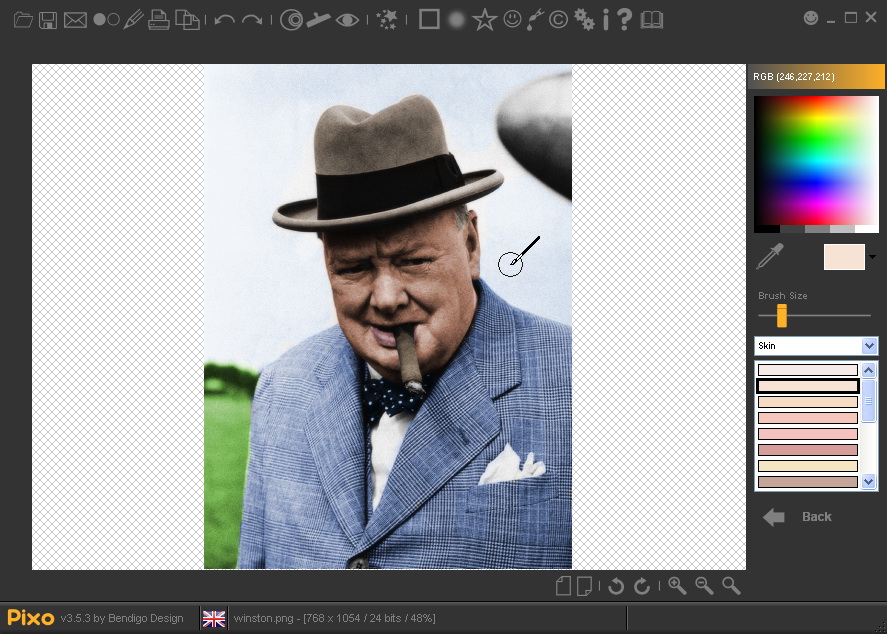Image resolution: width=887 pixels, height=634 pixels.
Task: Change language via the UK flag icon
Action: point(214,619)
